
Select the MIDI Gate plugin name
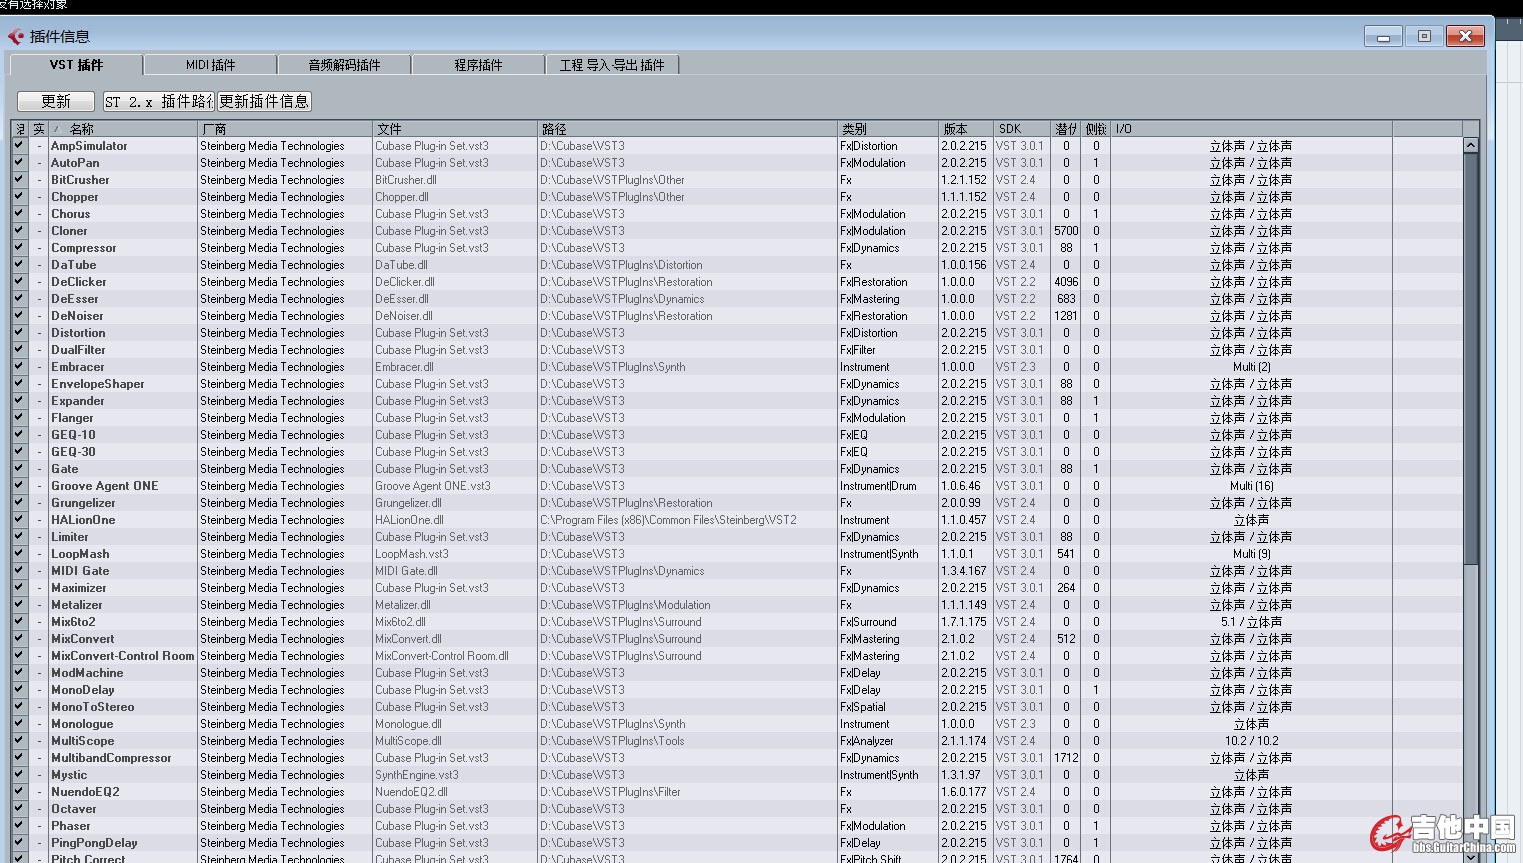(80, 571)
